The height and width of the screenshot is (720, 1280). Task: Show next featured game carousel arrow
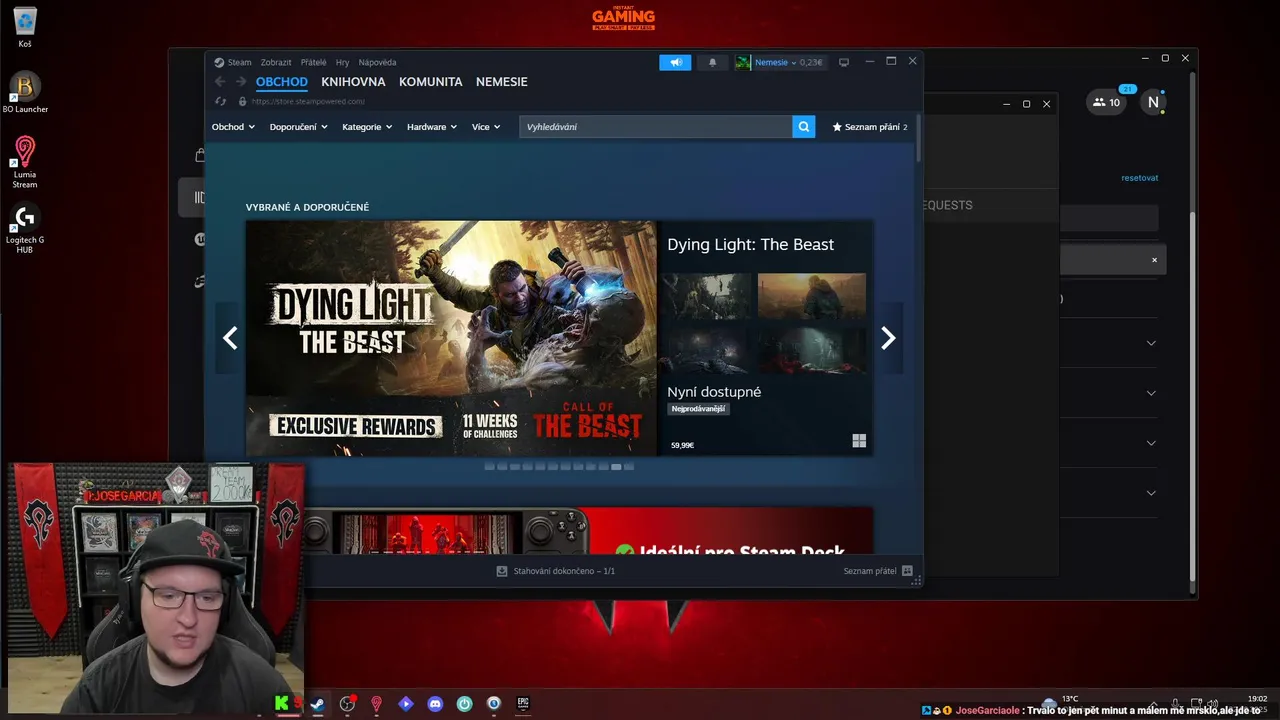click(x=888, y=338)
